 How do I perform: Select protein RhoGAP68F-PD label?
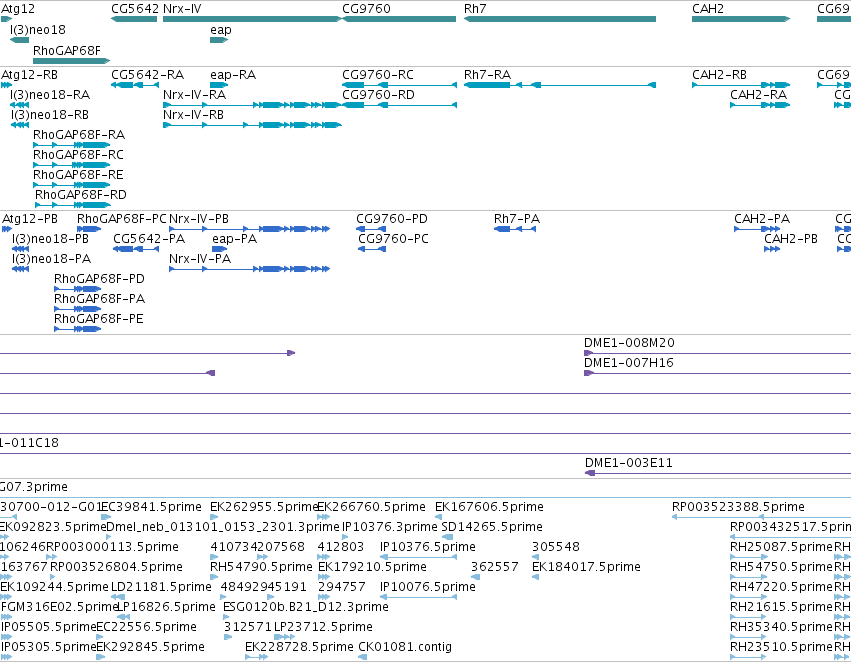coord(99,279)
